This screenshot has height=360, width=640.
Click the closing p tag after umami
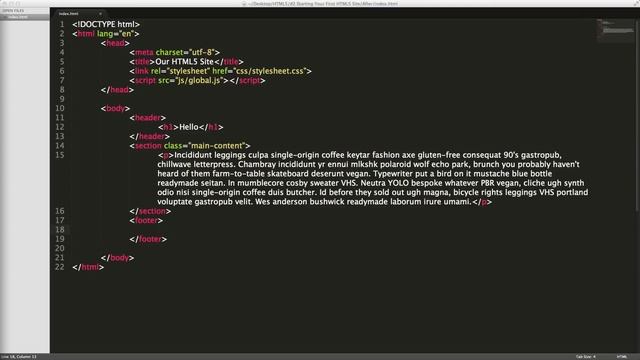[x=482, y=202]
